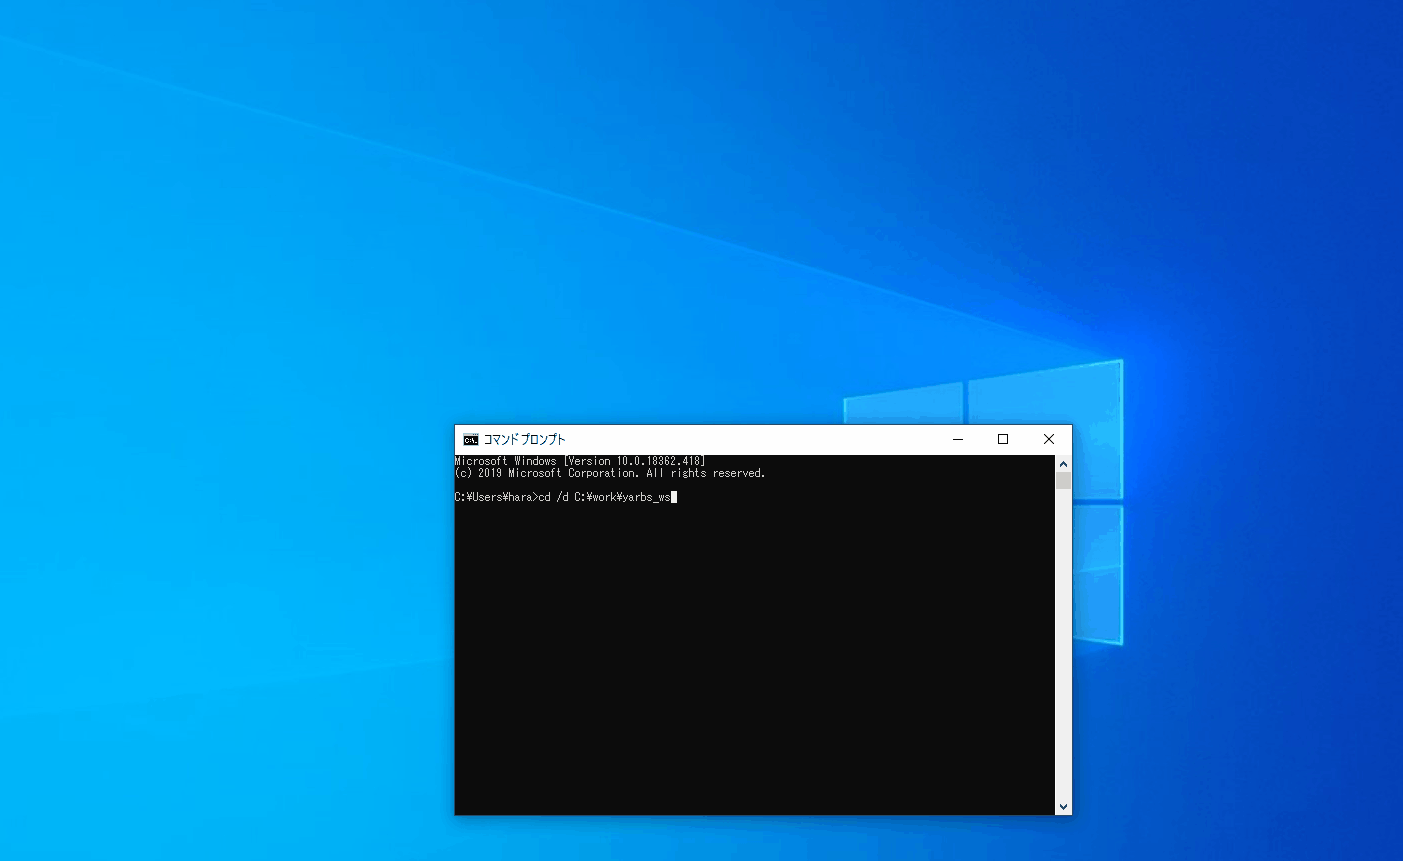Minimize the コマンド プロンプト window
The image size is (1403, 861).
[x=958, y=439]
